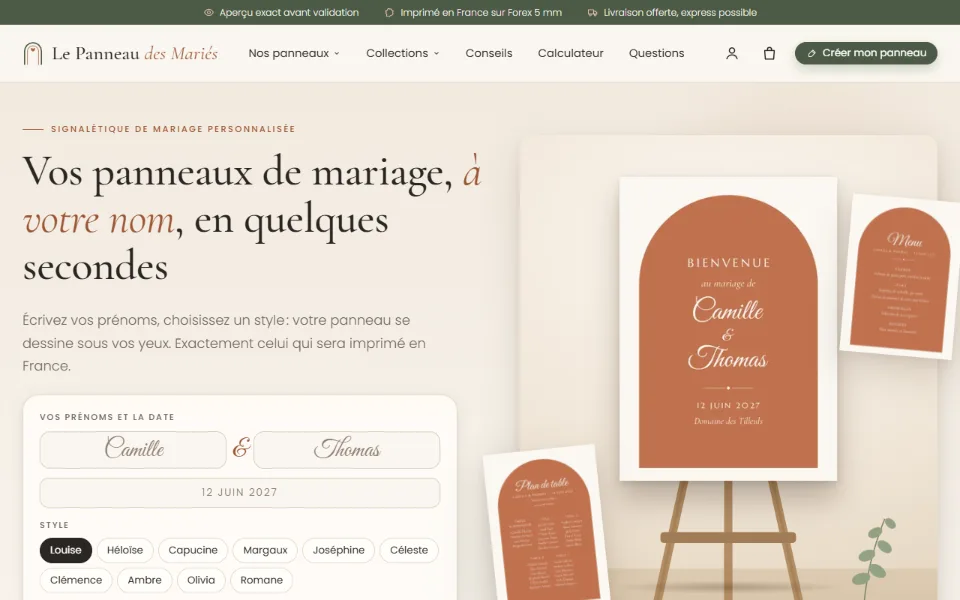Open the shopping bag cart icon
The image size is (960, 600).
(770, 53)
